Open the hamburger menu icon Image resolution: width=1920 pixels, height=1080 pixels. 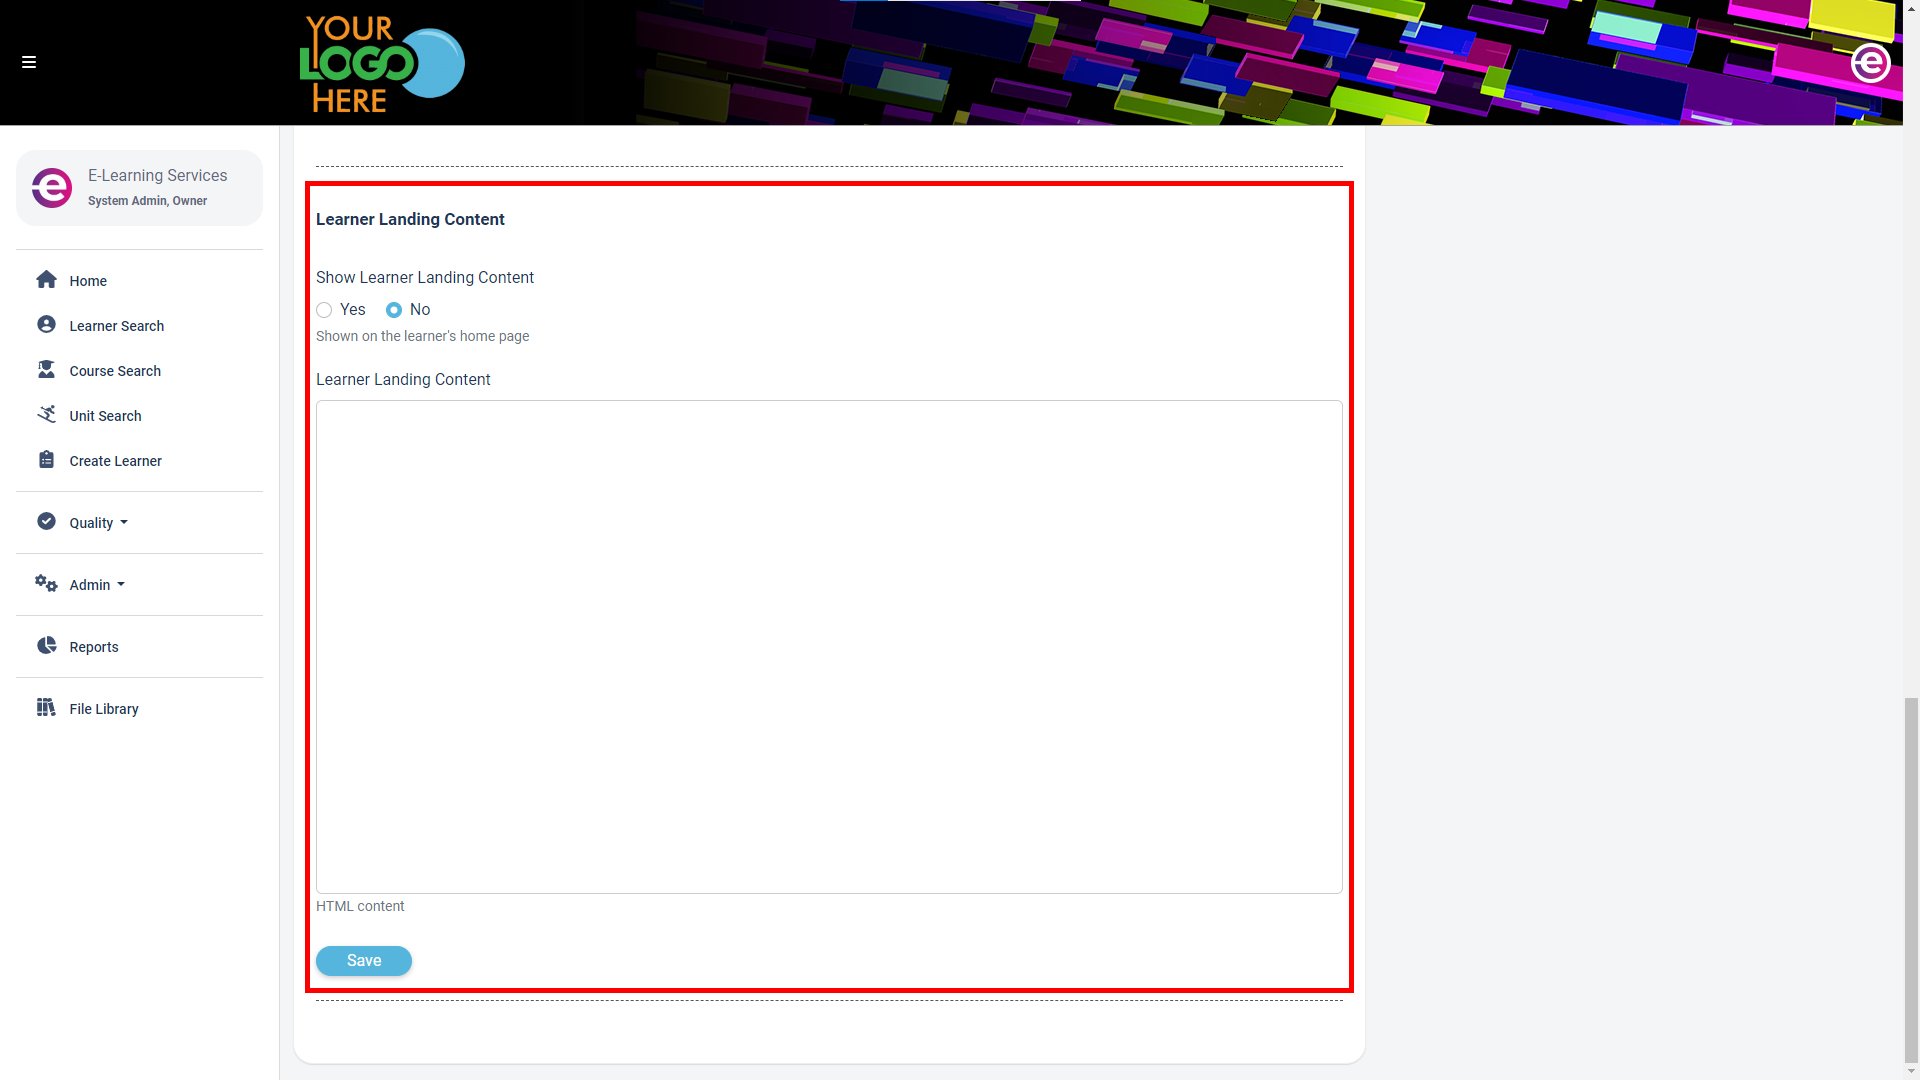coord(29,62)
